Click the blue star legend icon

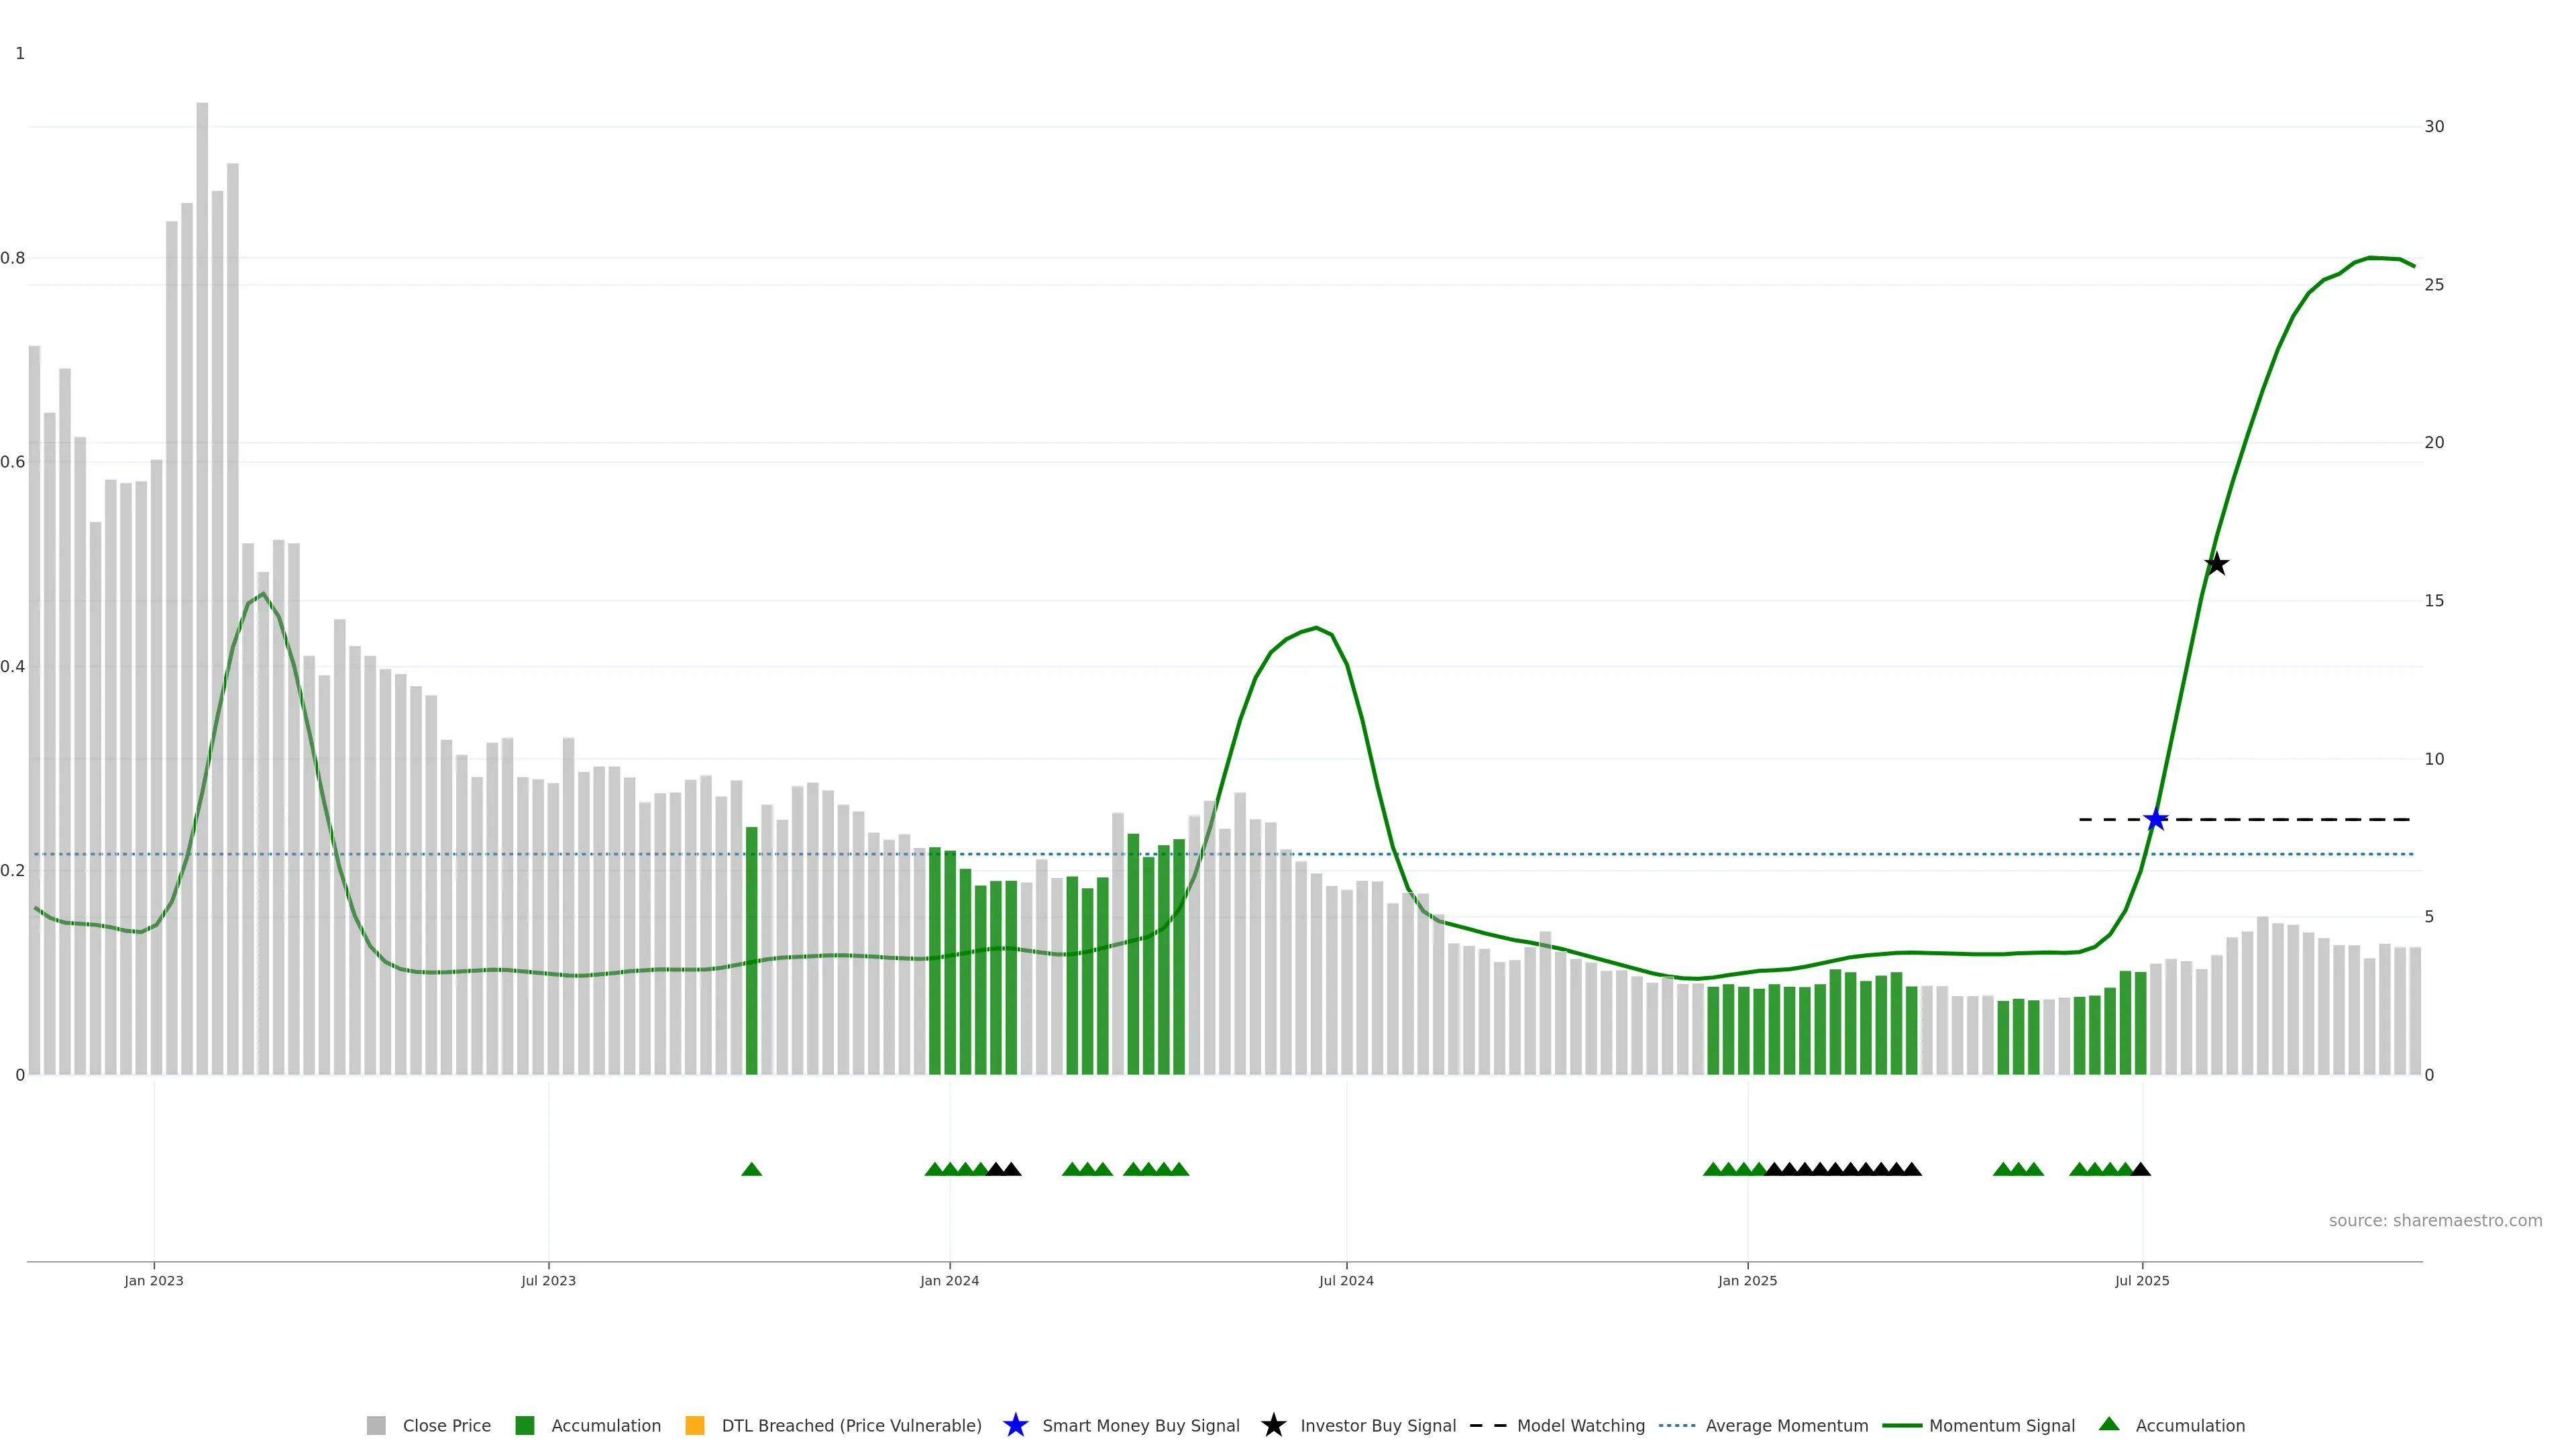click(1015, 1425)
